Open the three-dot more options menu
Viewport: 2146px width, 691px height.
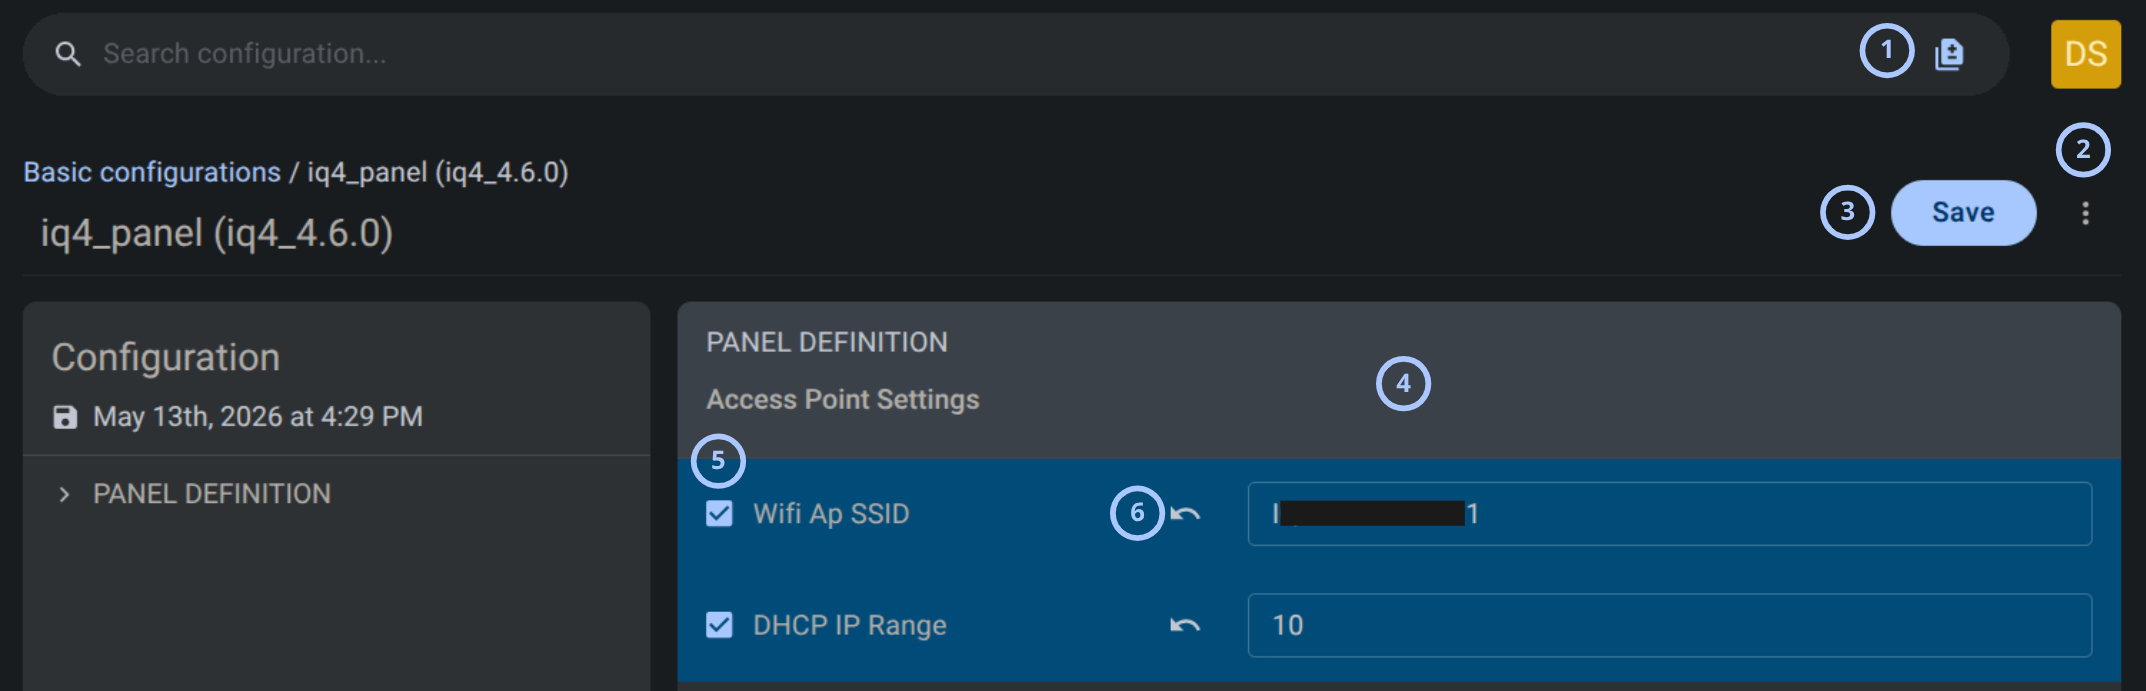click(2085, 213)
